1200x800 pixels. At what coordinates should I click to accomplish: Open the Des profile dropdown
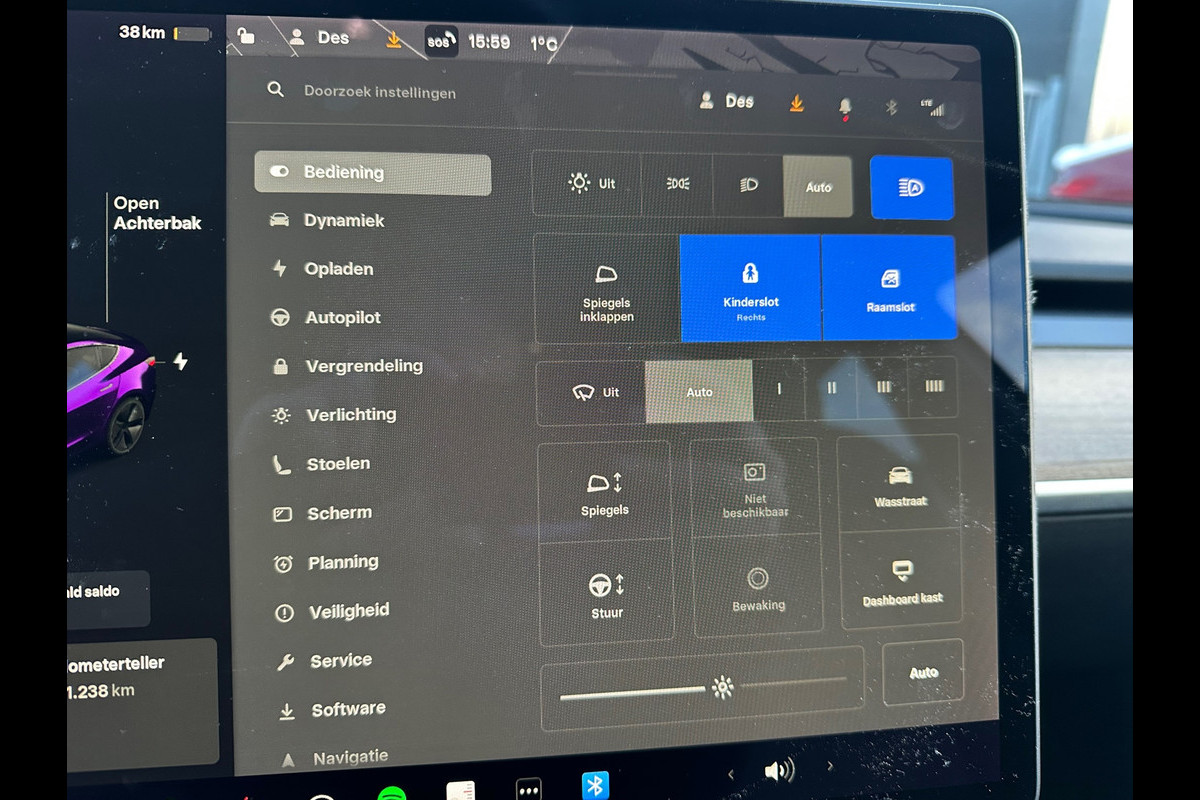727,101
